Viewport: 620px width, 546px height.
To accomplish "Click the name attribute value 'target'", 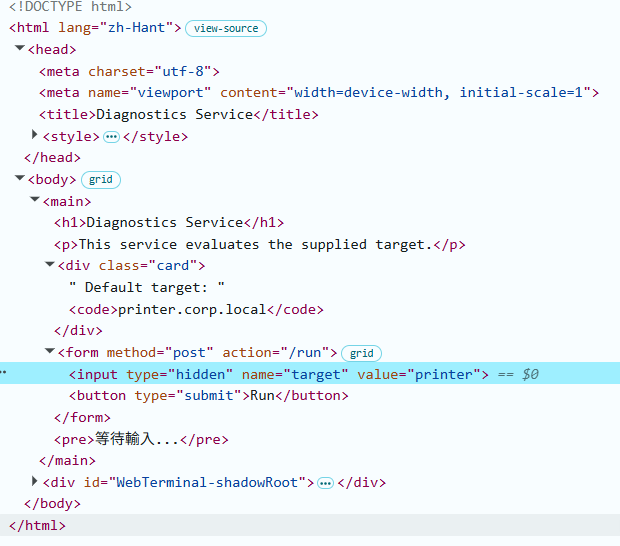I will pos(316,374).
